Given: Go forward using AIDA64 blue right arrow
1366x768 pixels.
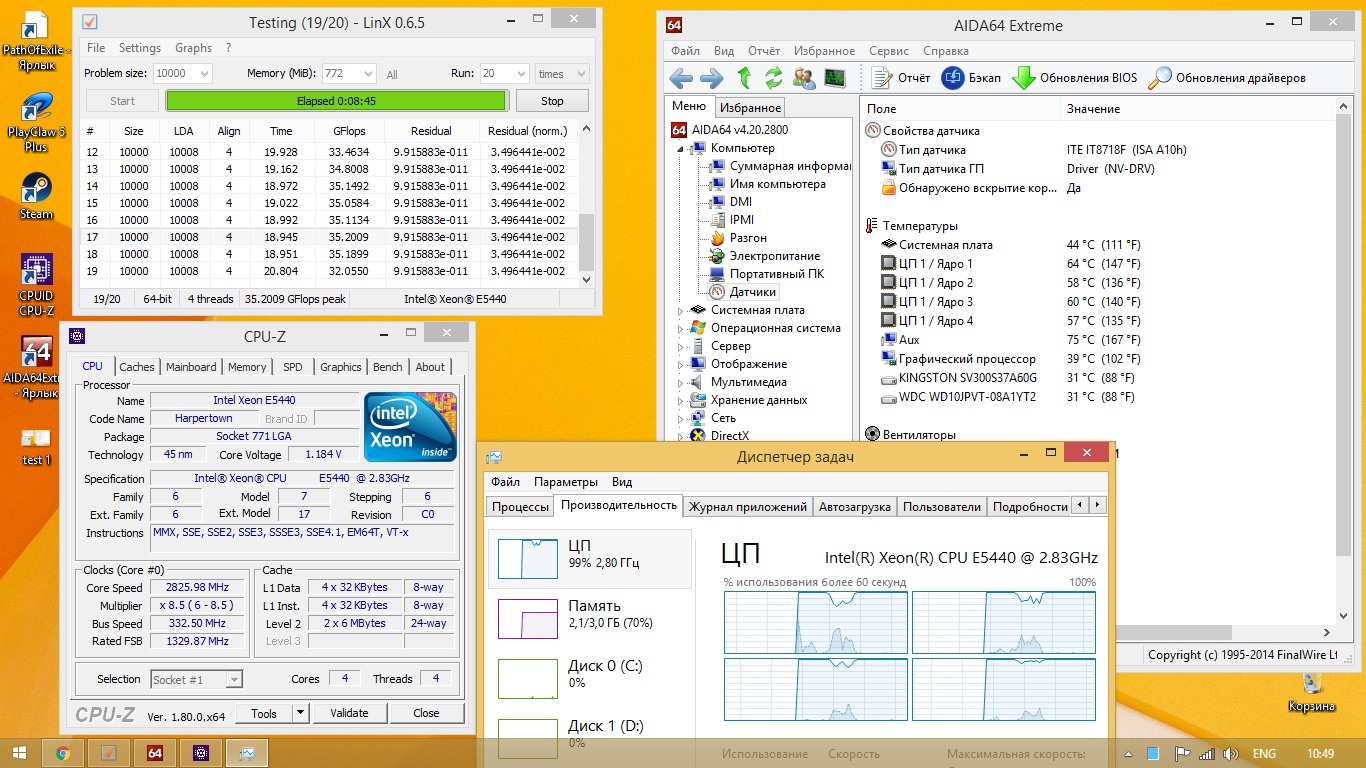Looking at the screenshot, I should (712, 78).
